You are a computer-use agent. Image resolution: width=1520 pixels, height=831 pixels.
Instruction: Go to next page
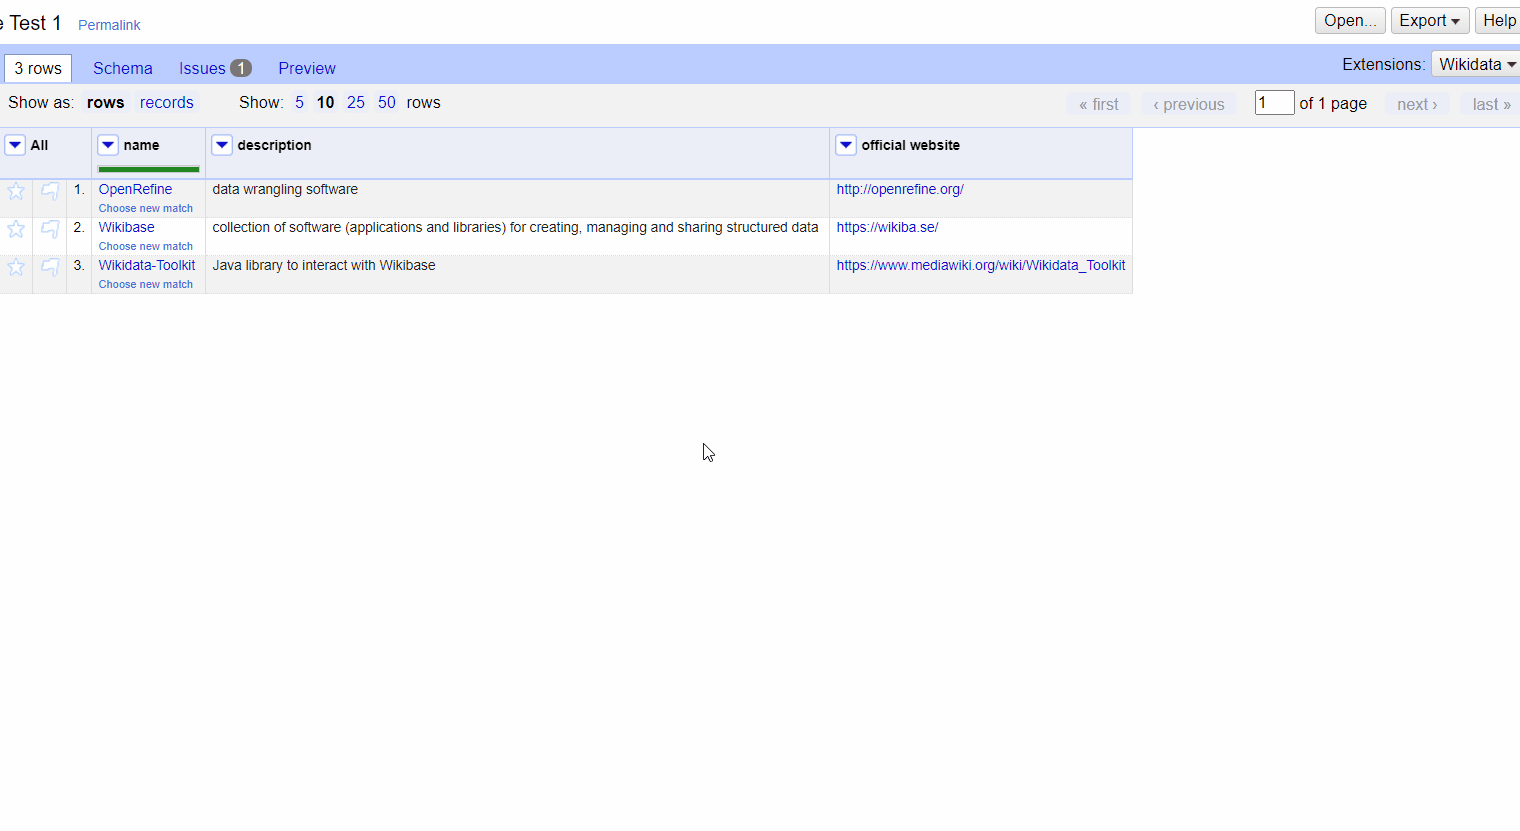(x=1417, y=104)
